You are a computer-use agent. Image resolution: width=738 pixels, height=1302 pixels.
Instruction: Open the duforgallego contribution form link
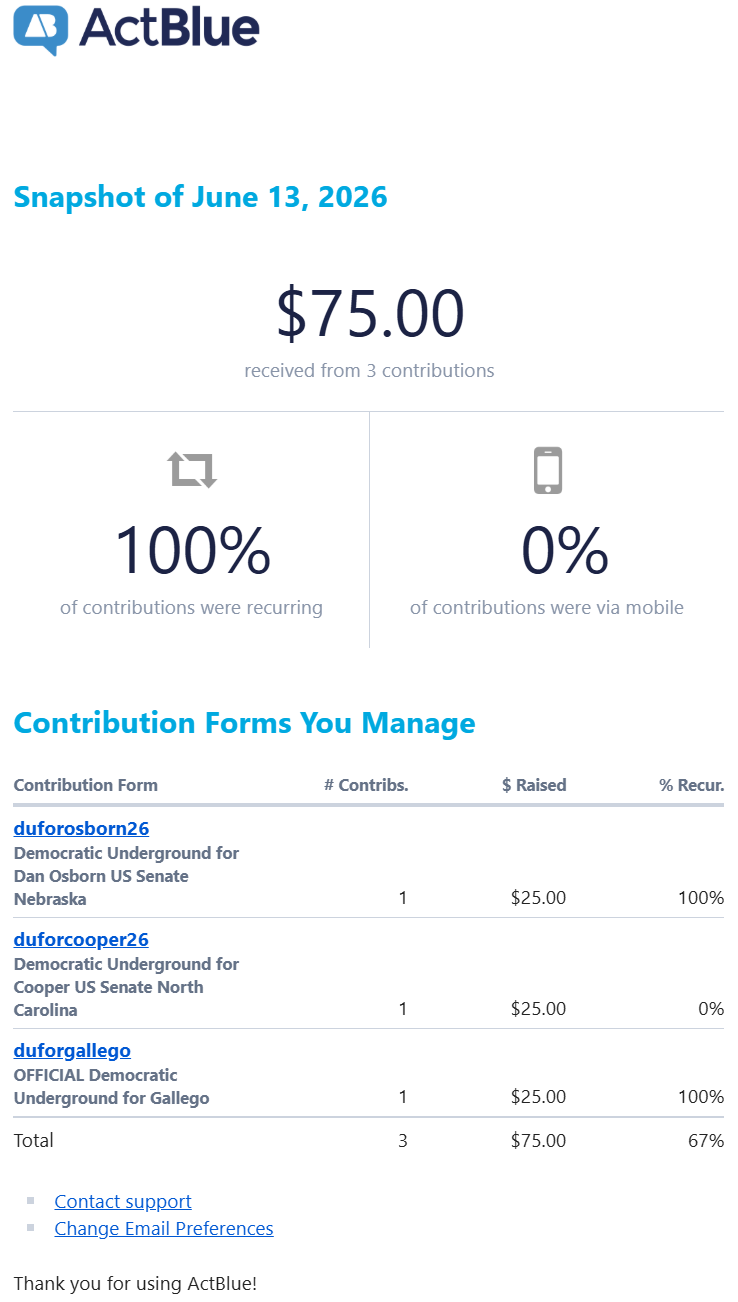point(72,1050)
